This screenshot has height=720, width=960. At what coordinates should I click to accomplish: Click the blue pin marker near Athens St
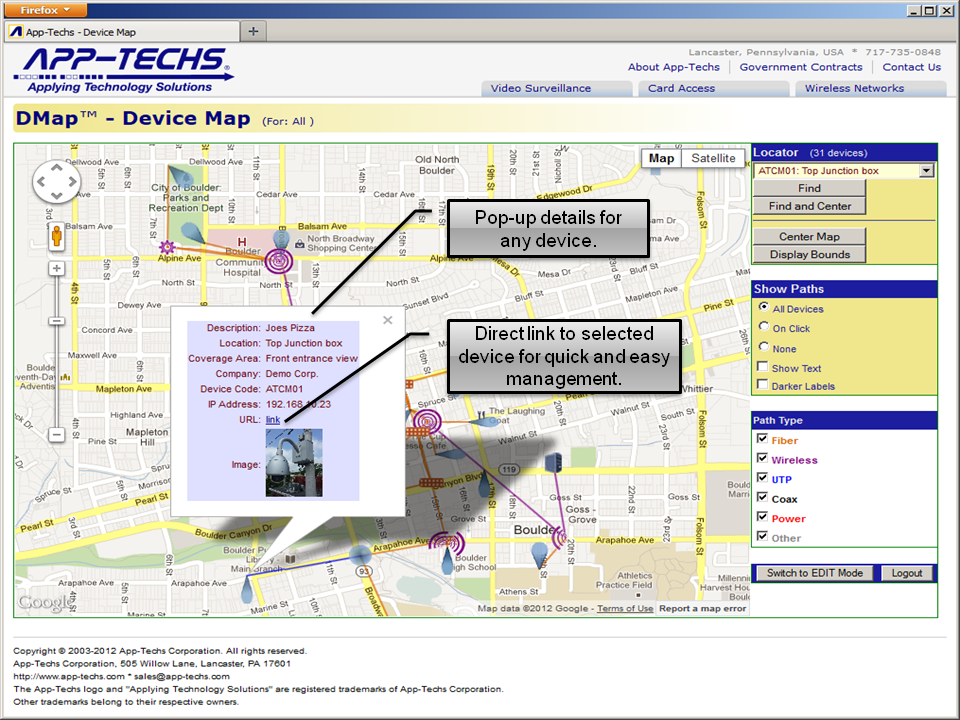pos(539,555)
